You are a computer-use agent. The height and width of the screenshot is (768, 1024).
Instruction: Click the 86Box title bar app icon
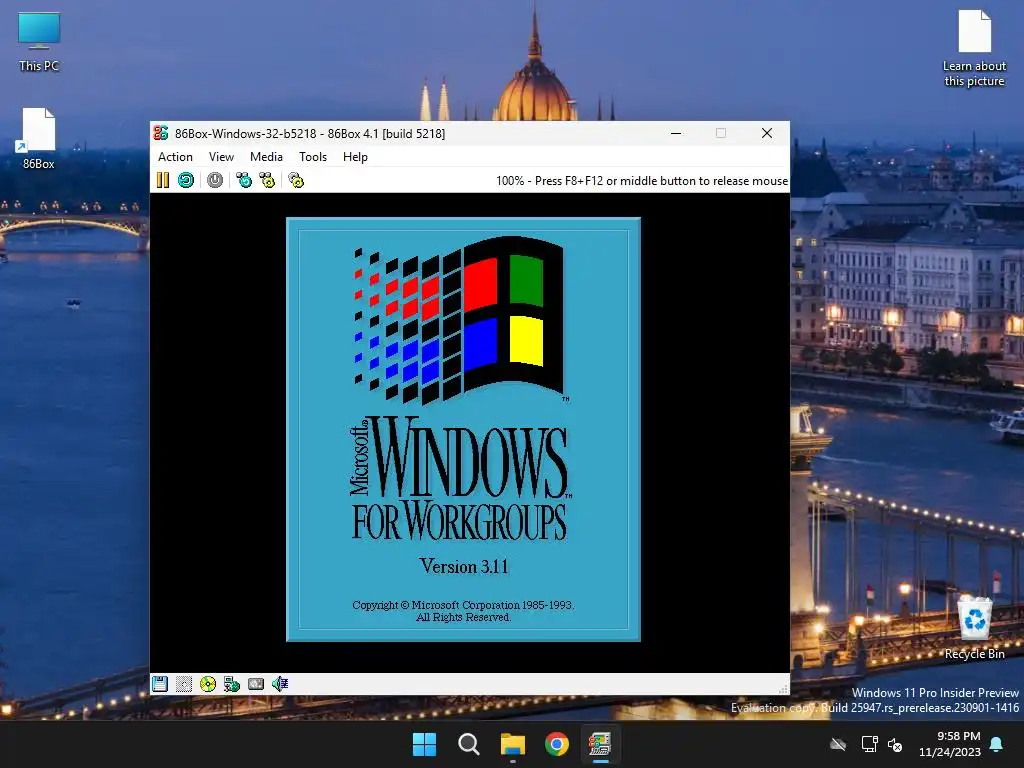[161, 133]
